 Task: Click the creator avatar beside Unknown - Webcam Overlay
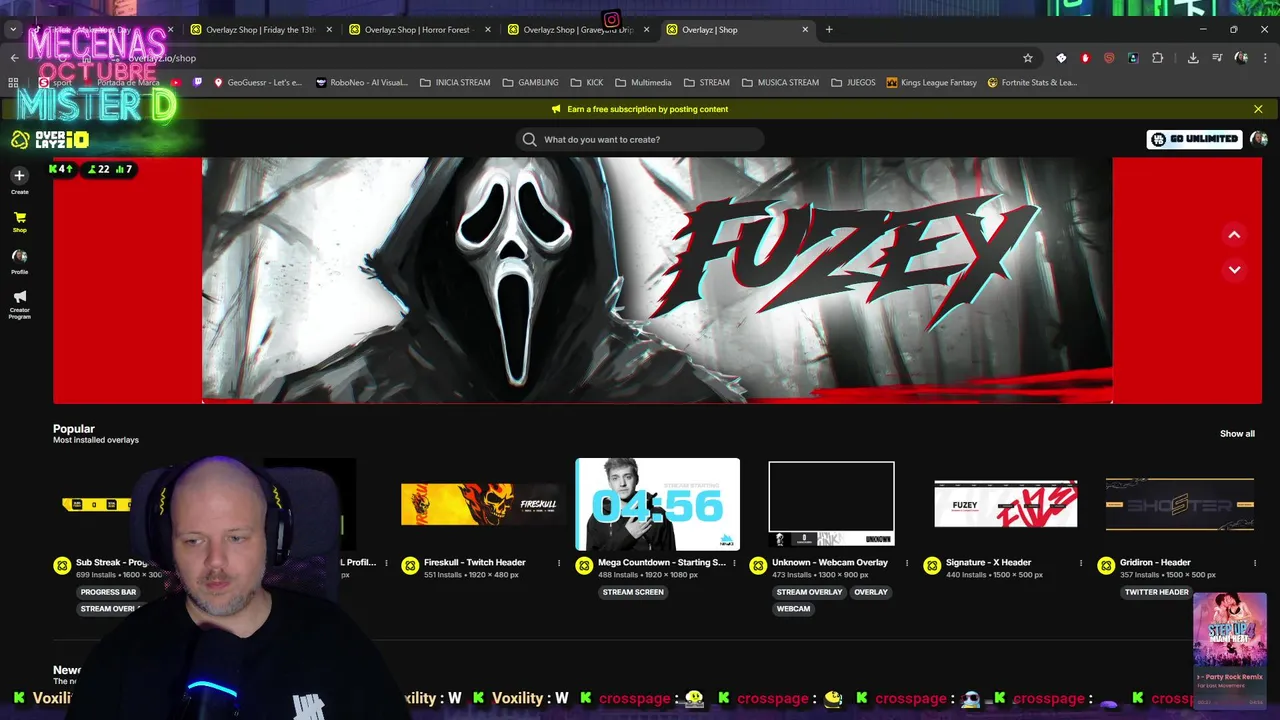[x=758, y=566]
